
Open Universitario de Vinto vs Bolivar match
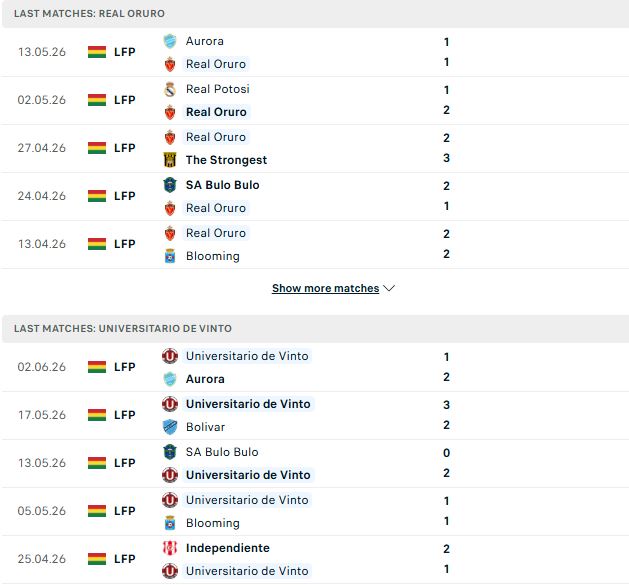[314, 415]
